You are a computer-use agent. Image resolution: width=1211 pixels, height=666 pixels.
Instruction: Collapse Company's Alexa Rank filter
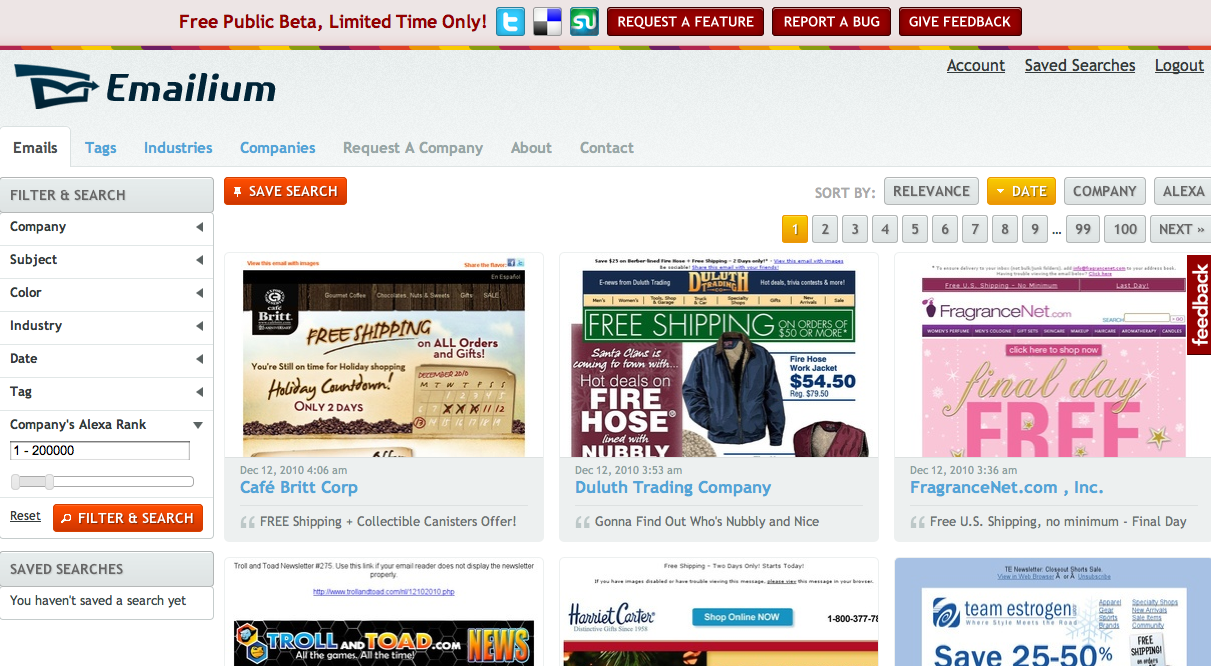[x=107, y=425]
